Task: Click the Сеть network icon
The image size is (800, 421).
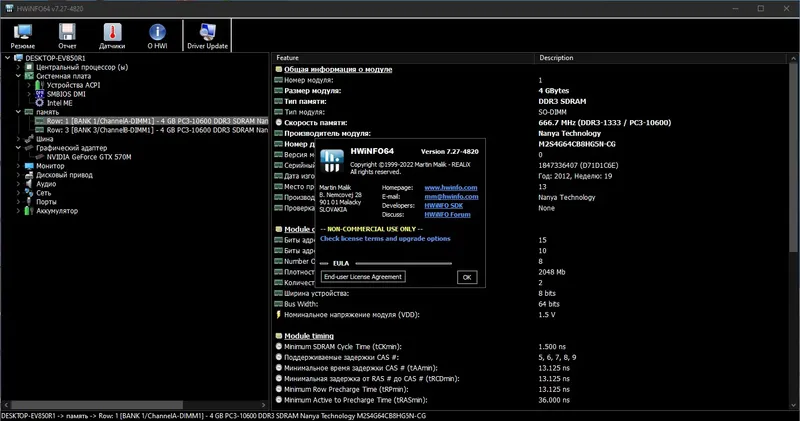Action: tap(29, 193)
